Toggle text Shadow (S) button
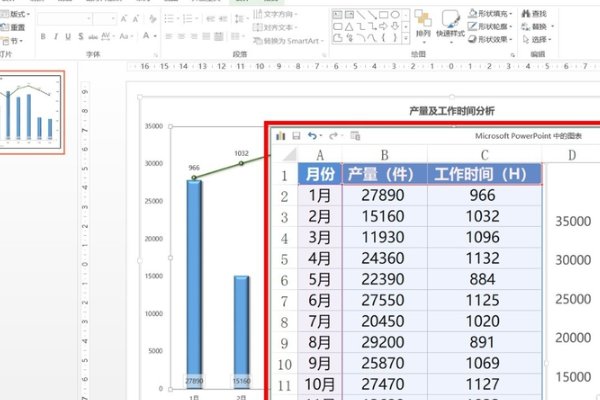This screenshot has height=400, width=600. 81,36
